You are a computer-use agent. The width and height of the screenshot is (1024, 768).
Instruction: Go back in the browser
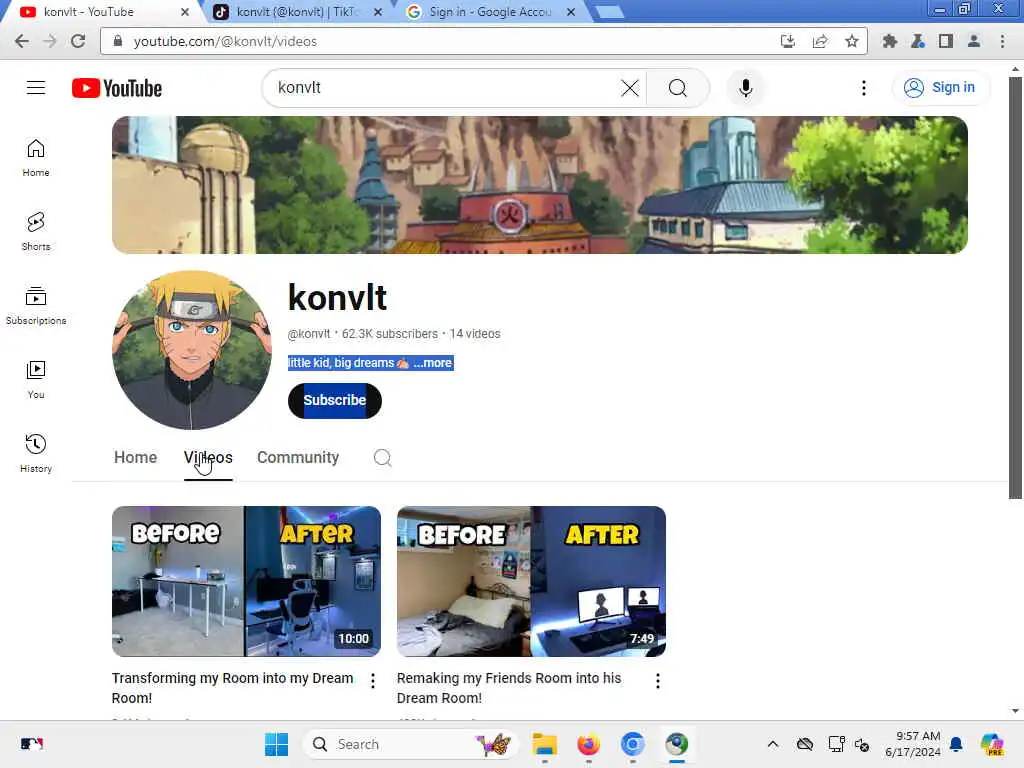22,41
